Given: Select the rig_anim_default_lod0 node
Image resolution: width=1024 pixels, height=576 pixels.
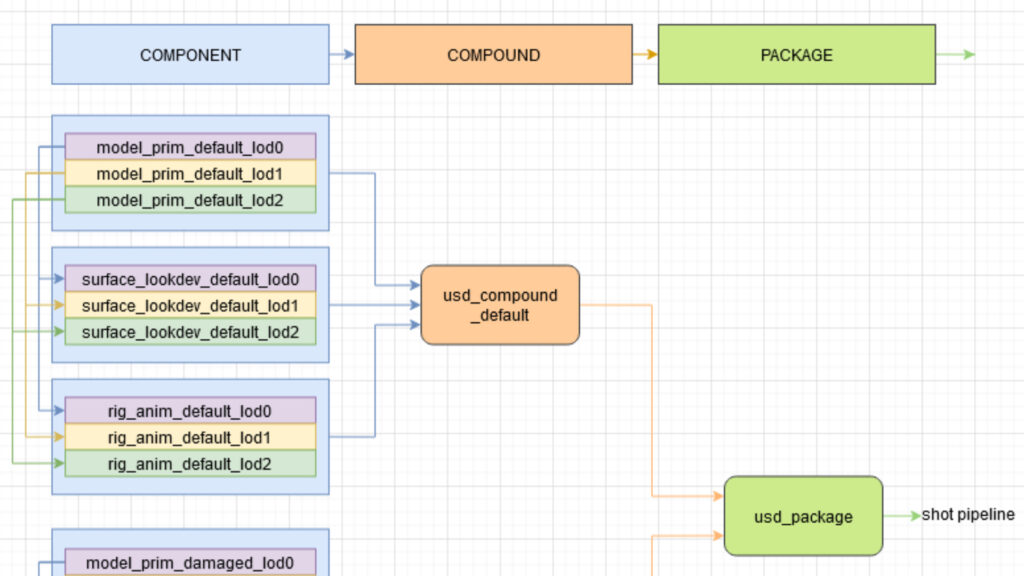Looking at the screenshot, I should (190, 410).
